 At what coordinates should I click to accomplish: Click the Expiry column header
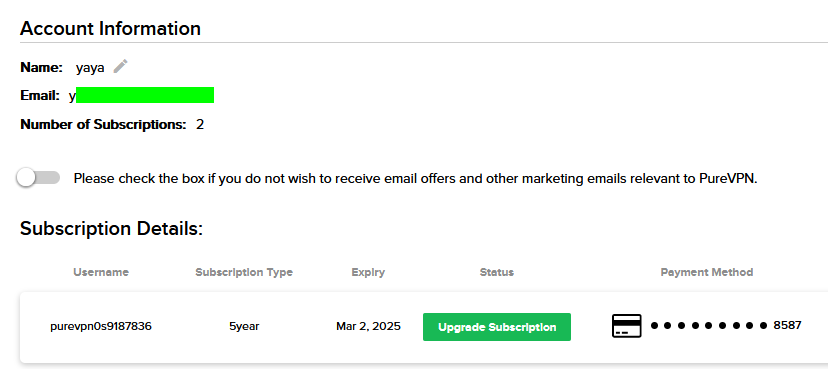[x=368, y=272]
